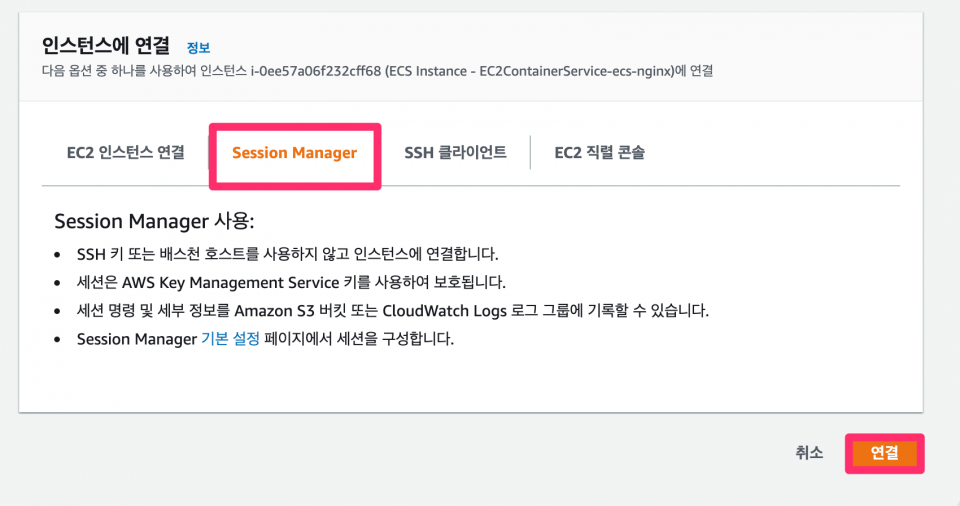Open the 정보 link beside the title
This screenshot has width=960, height=506.
click(x=198, y=47)
